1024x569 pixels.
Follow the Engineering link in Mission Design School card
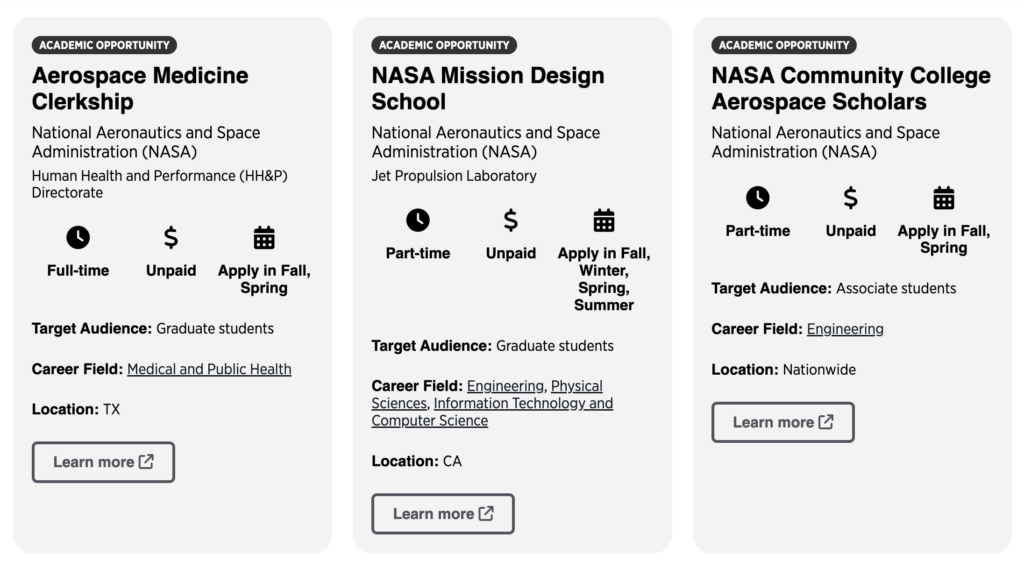505,386
